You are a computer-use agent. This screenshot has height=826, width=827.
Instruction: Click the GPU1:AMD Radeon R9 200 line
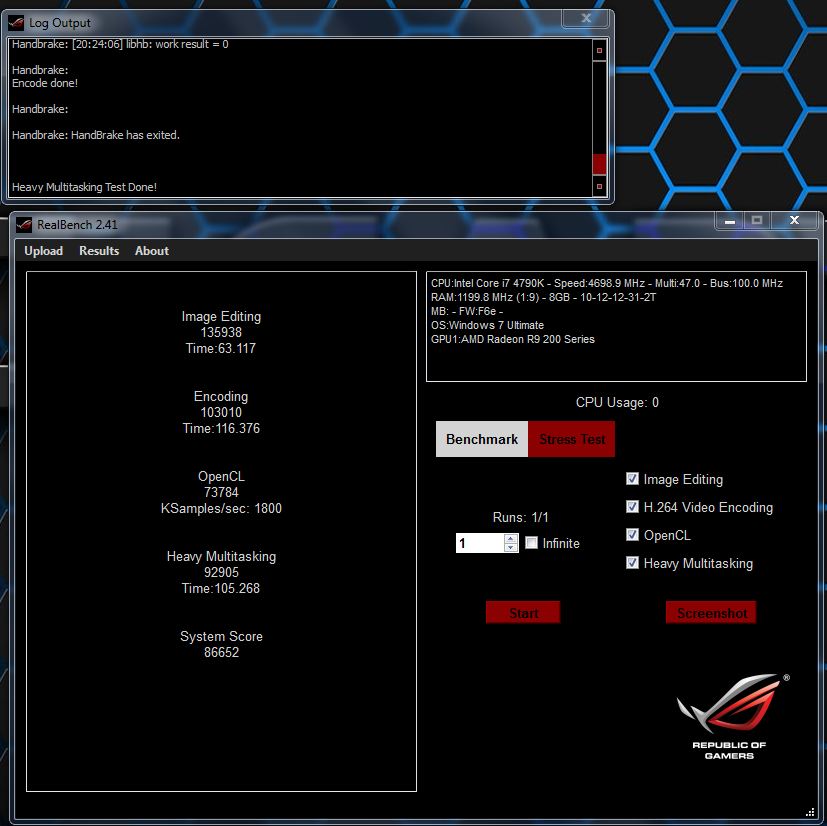(513, 339)
